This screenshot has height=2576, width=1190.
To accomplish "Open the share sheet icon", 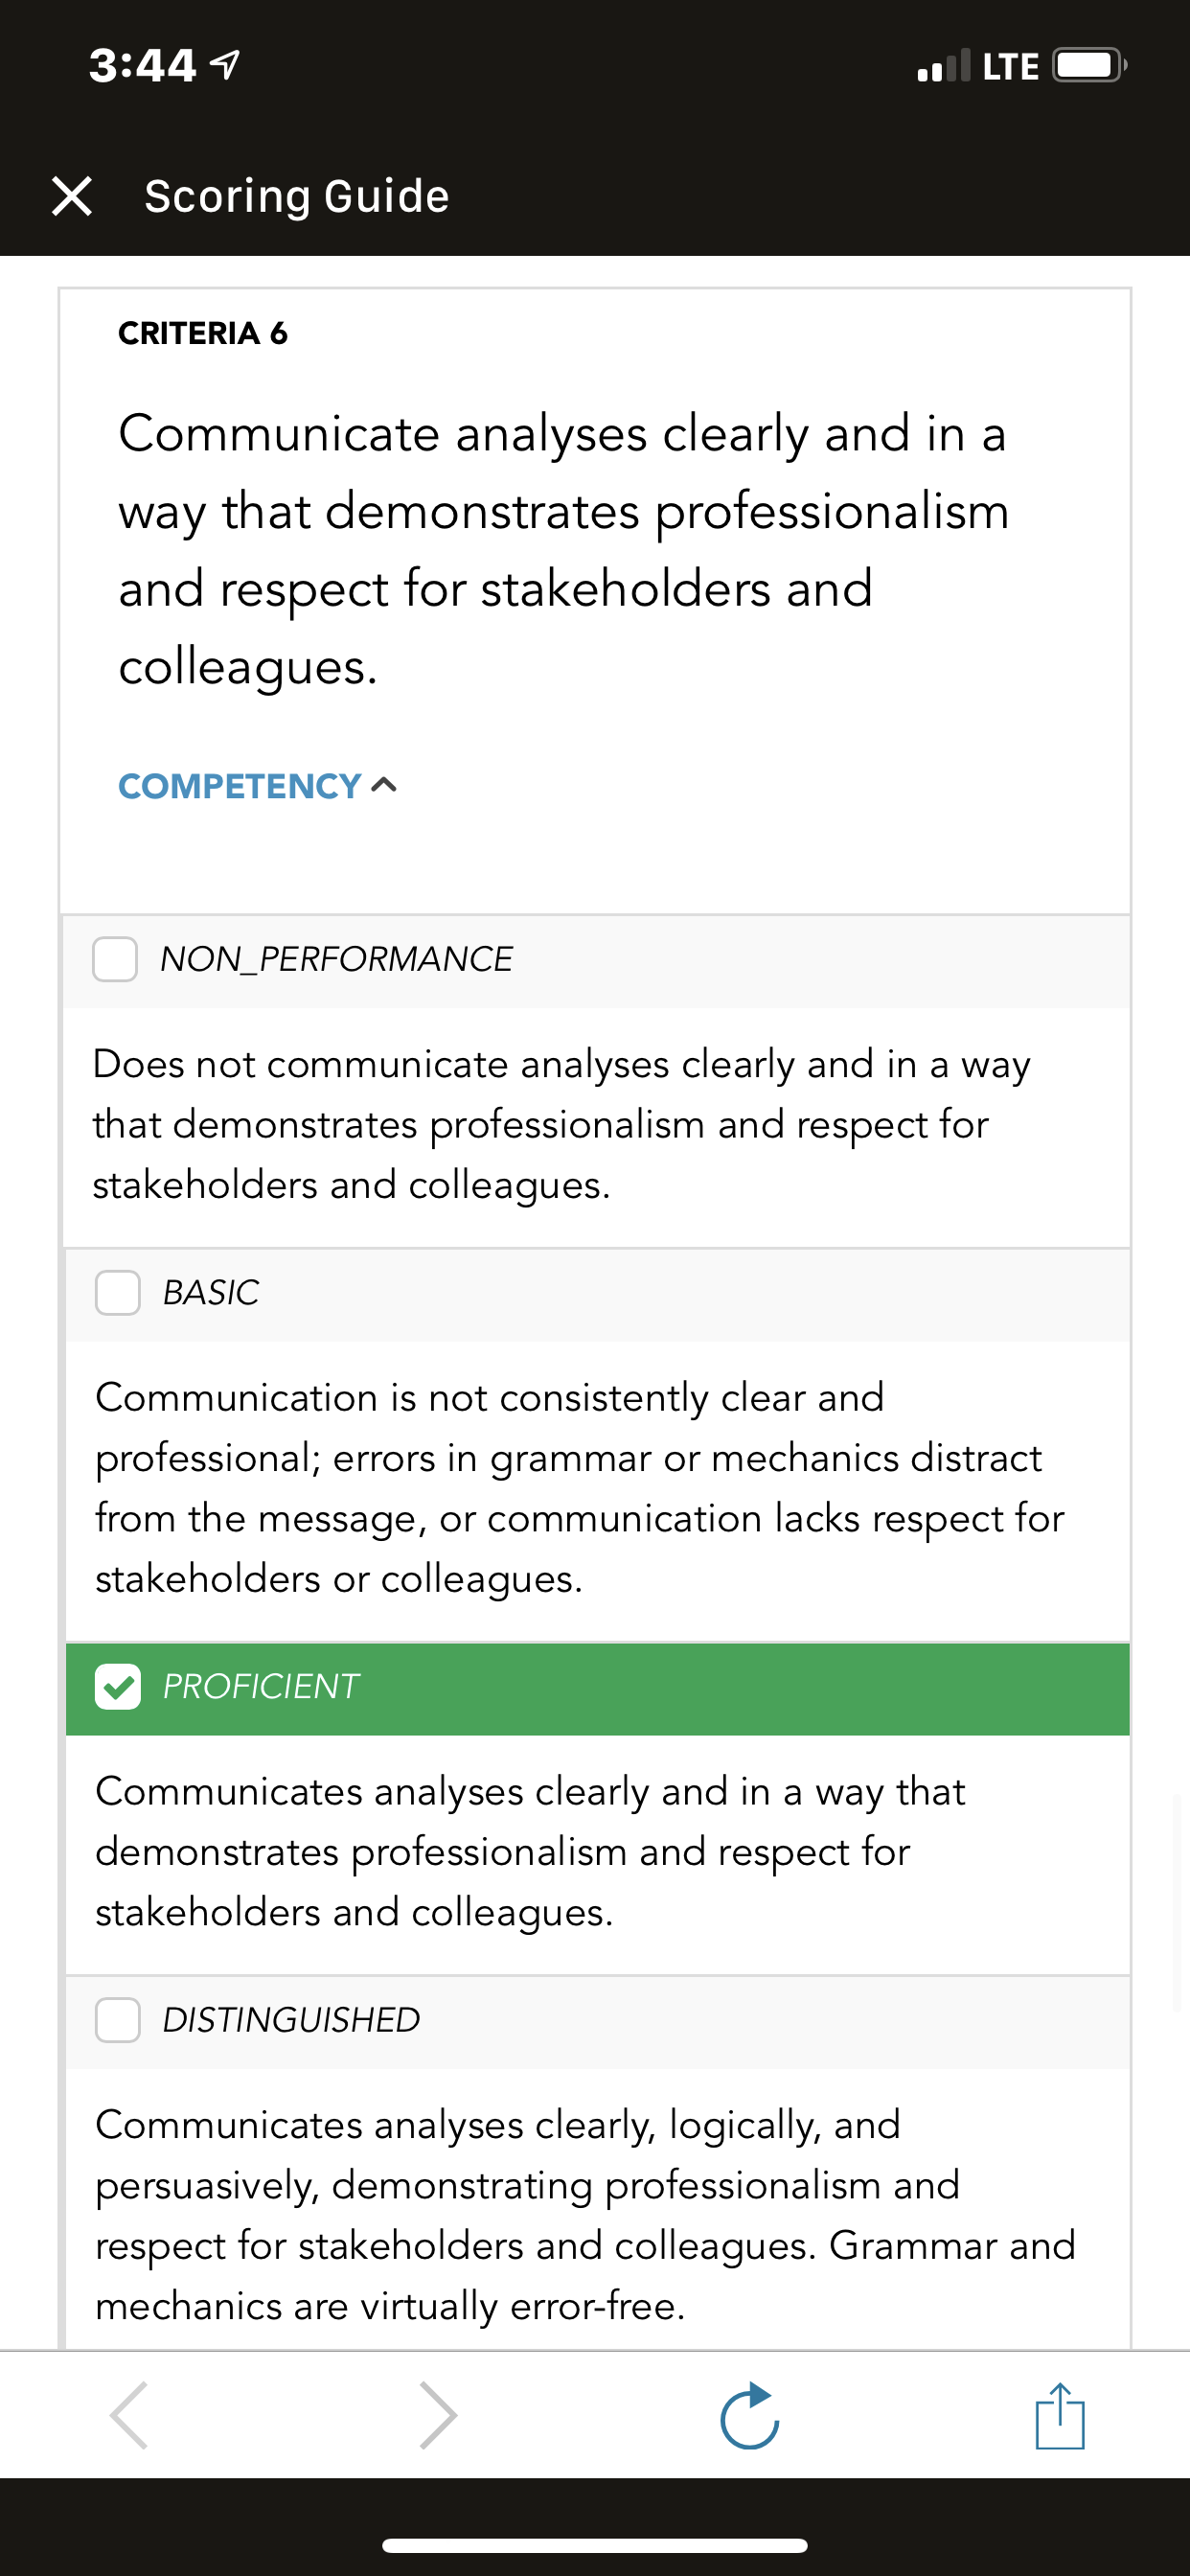I will [1060, 2415].
